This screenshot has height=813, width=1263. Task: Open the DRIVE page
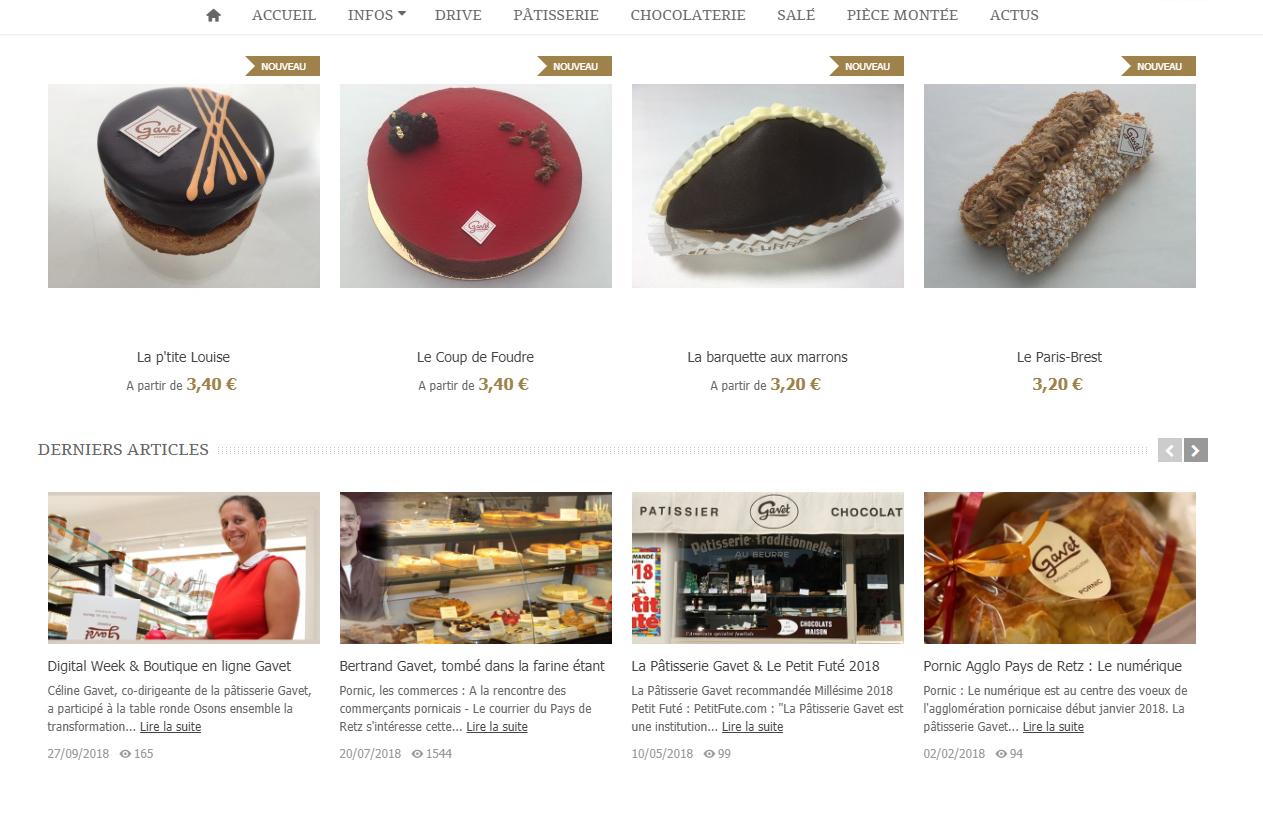tap(458, 15)
